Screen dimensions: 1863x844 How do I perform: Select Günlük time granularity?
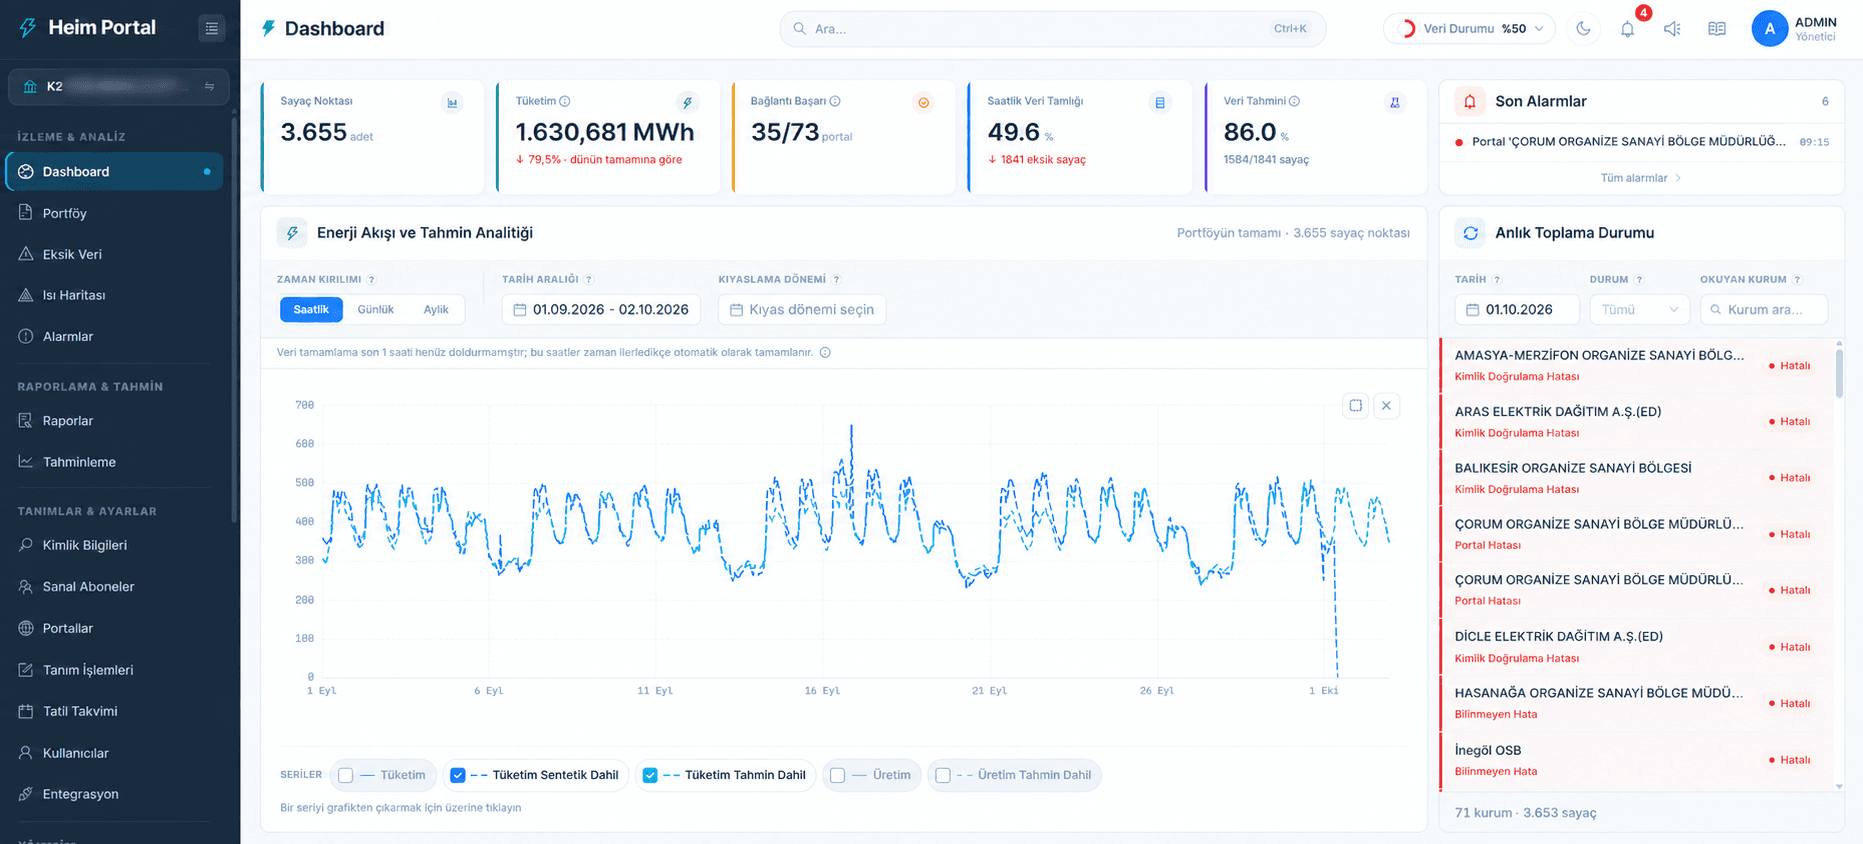(376, 310)
